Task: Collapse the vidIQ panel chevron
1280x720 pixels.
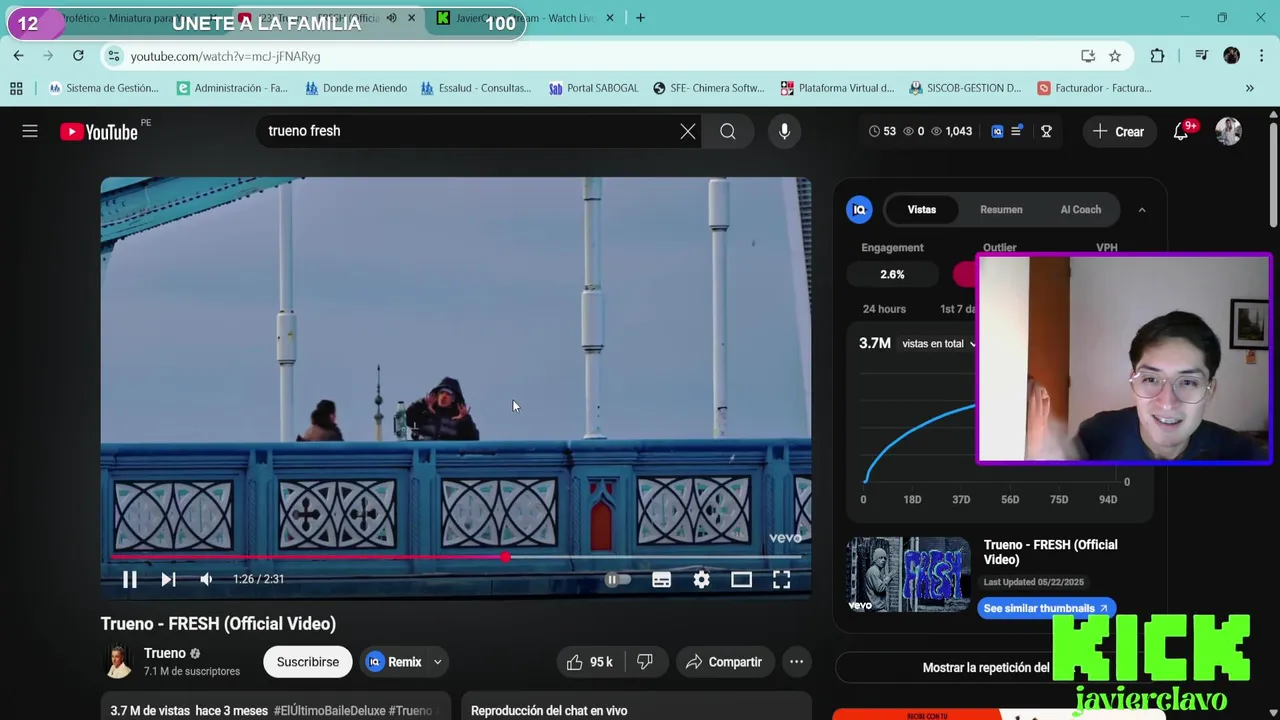Action: point(1141,210)
